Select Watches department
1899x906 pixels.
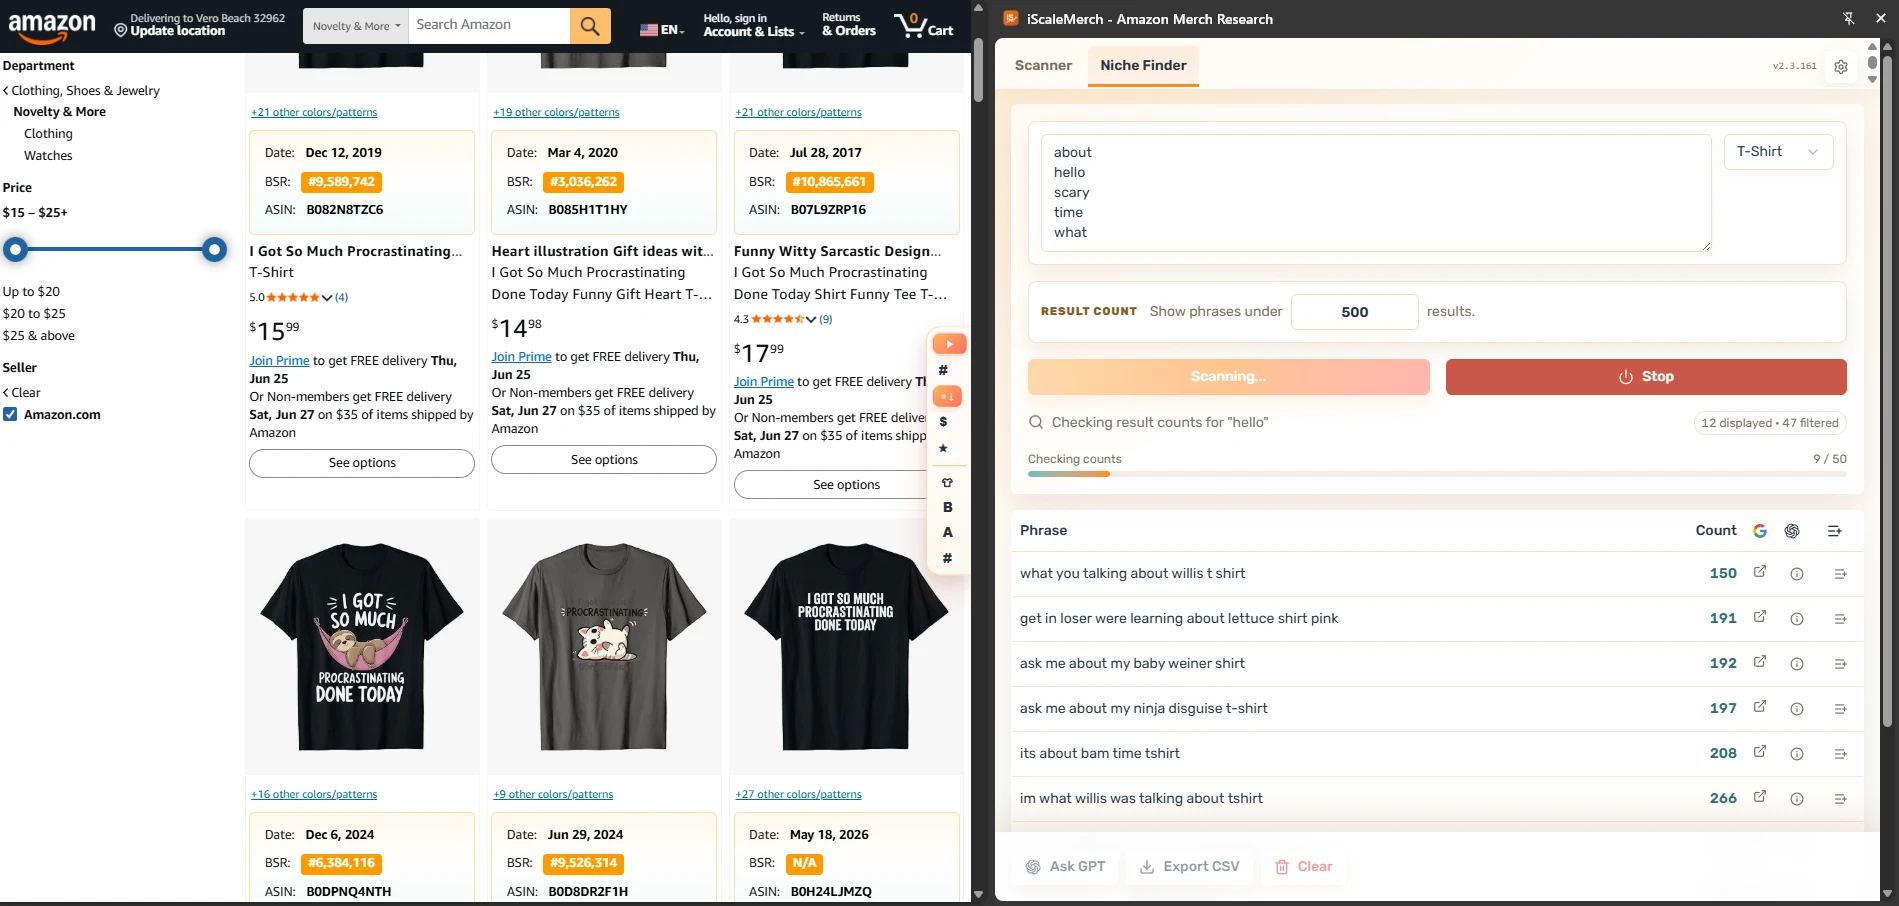48,156
